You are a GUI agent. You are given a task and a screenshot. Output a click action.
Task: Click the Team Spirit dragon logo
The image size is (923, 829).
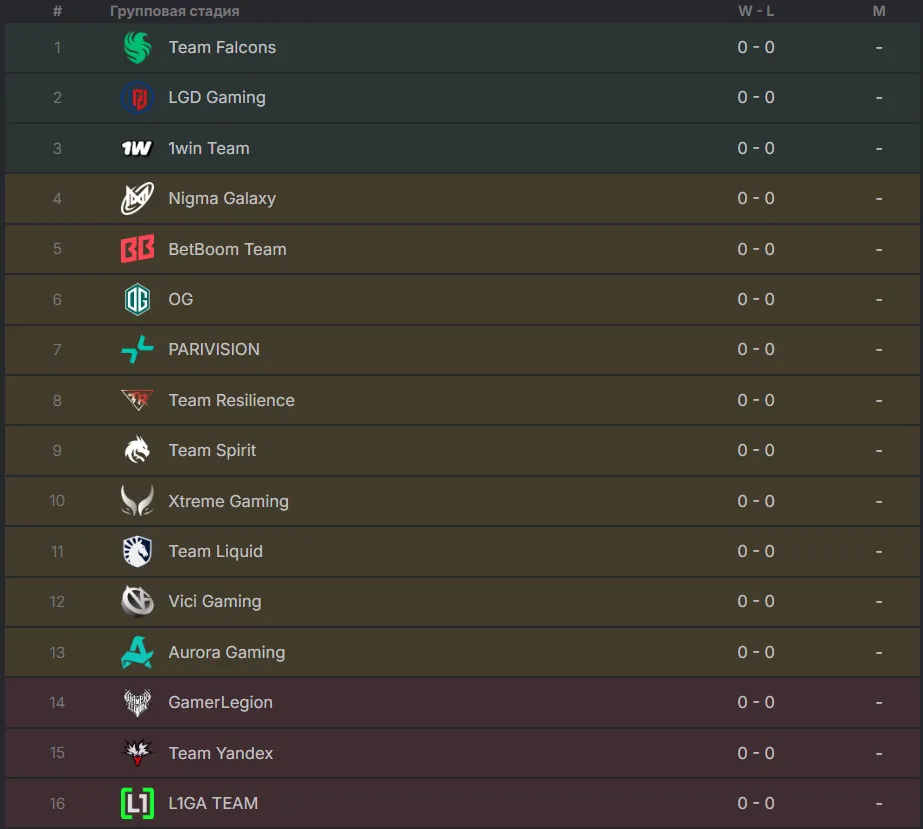pos(138,450)
